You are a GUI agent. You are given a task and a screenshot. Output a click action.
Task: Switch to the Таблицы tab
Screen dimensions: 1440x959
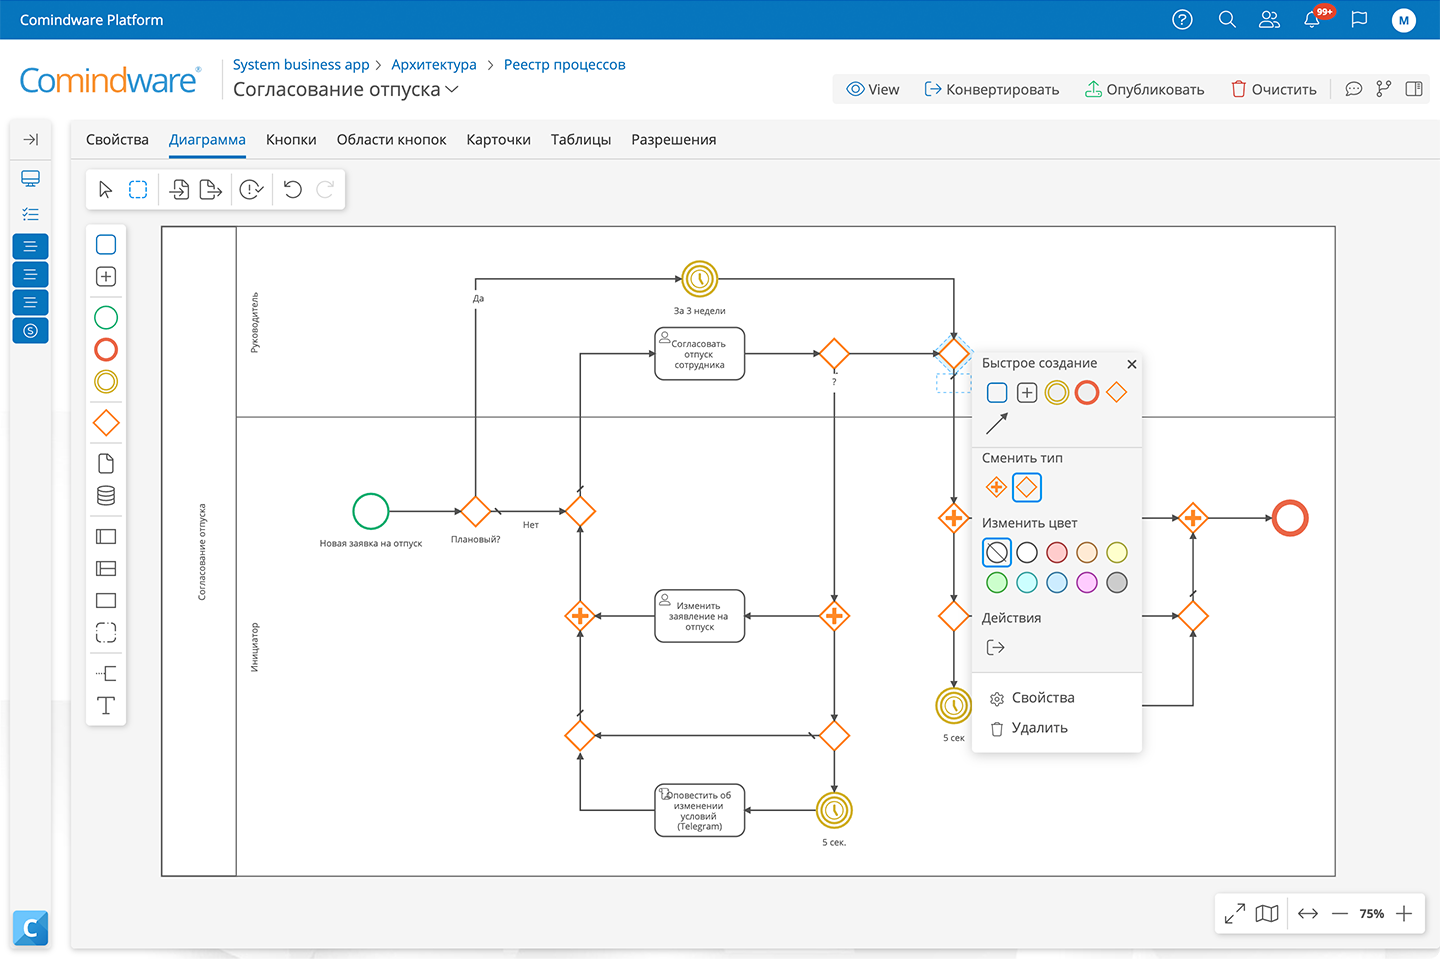click(581, 140)
